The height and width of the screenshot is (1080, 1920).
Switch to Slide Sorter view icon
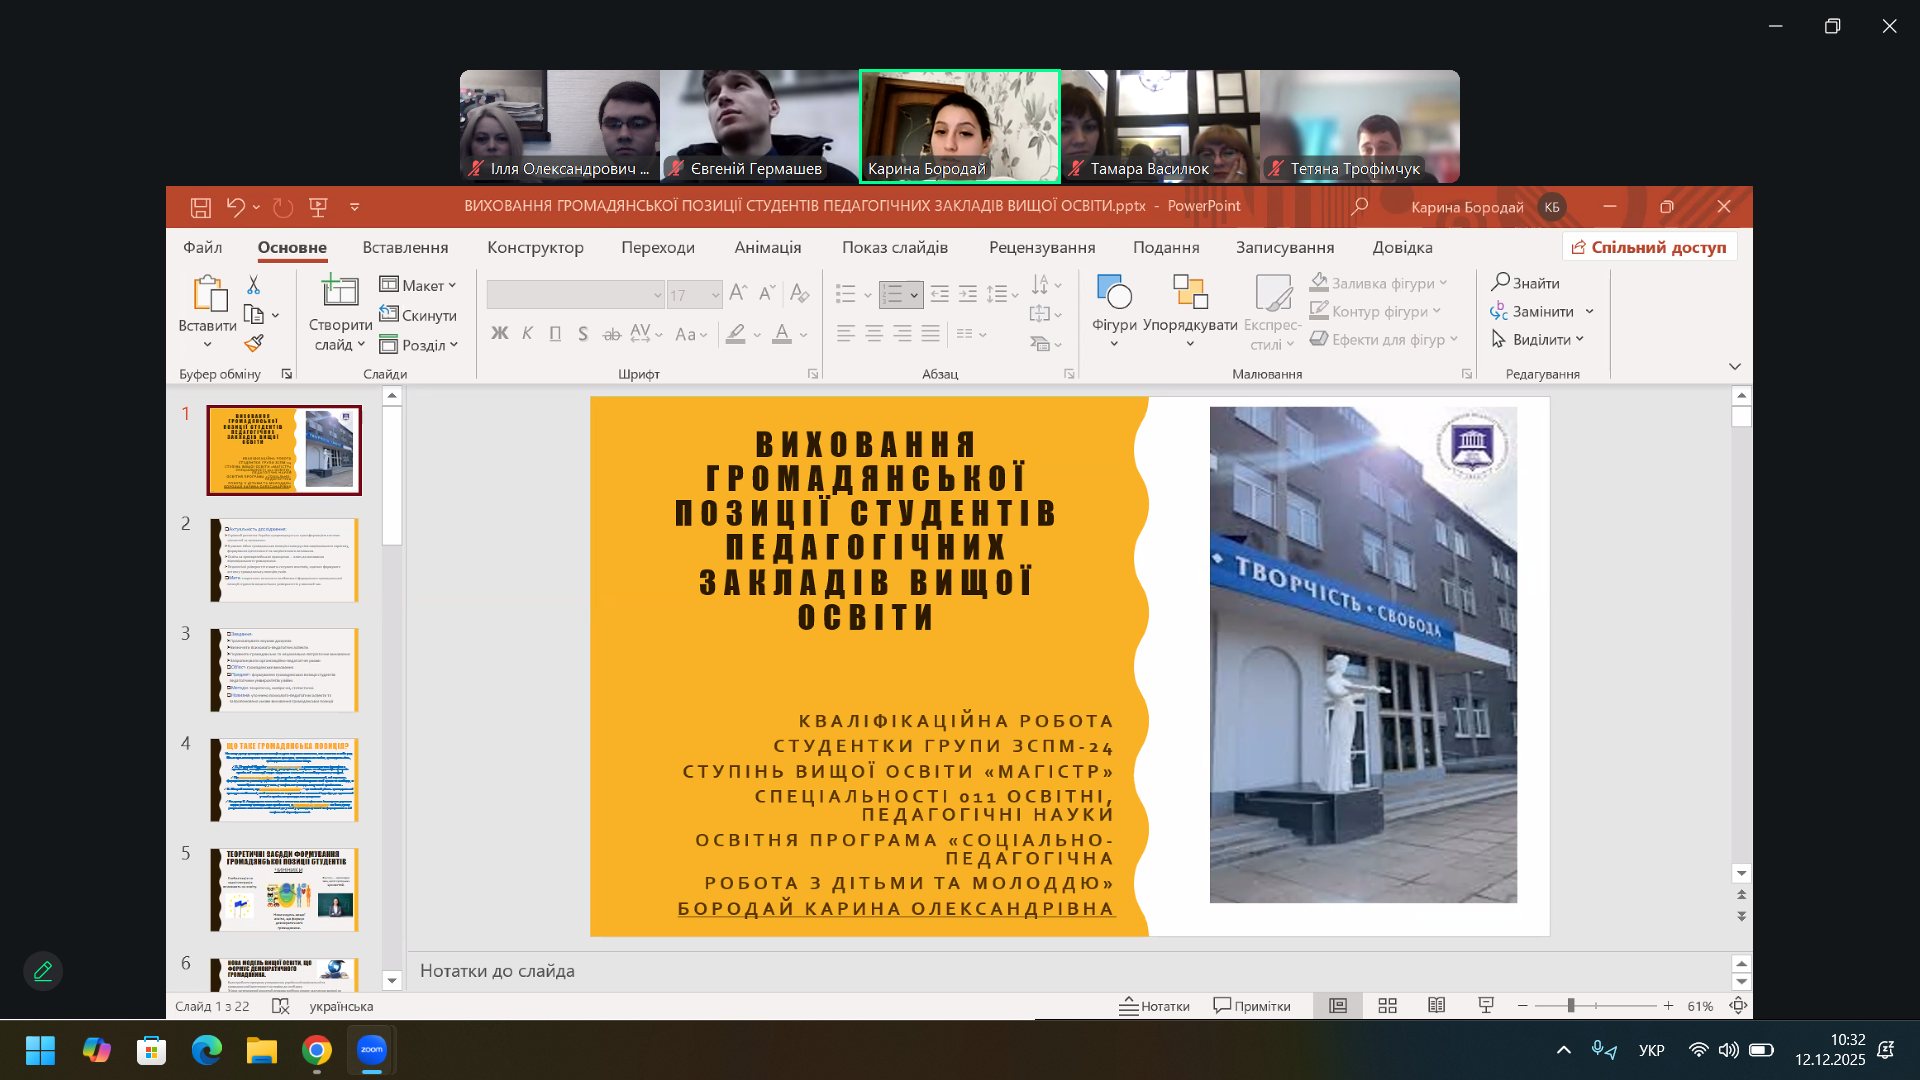tap(1387, 1006)
